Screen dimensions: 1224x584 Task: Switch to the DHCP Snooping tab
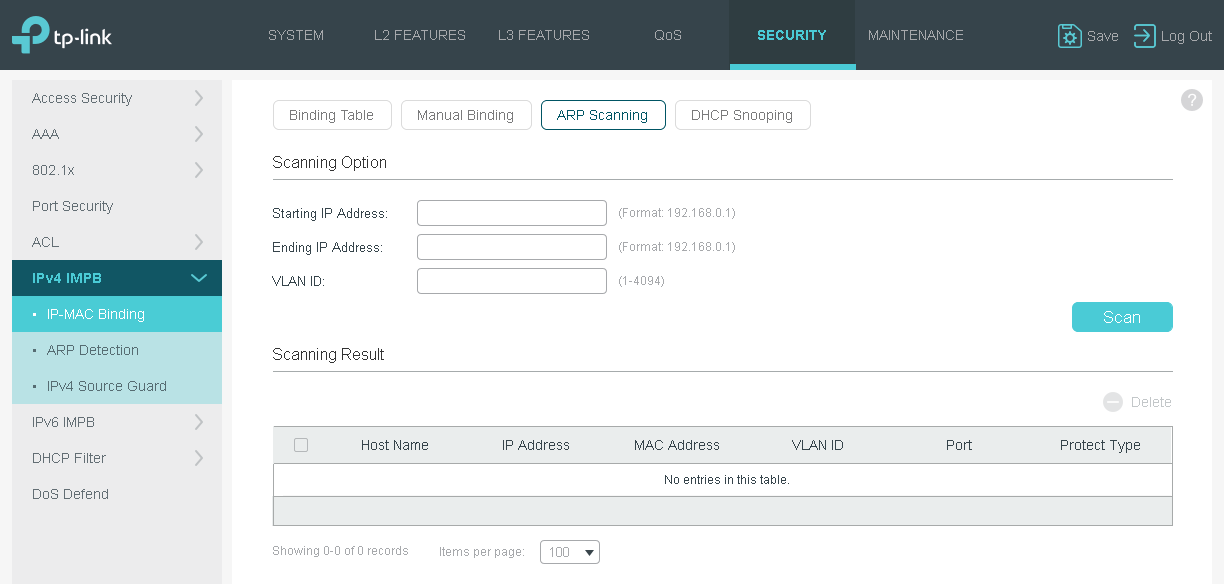point(742,115)
